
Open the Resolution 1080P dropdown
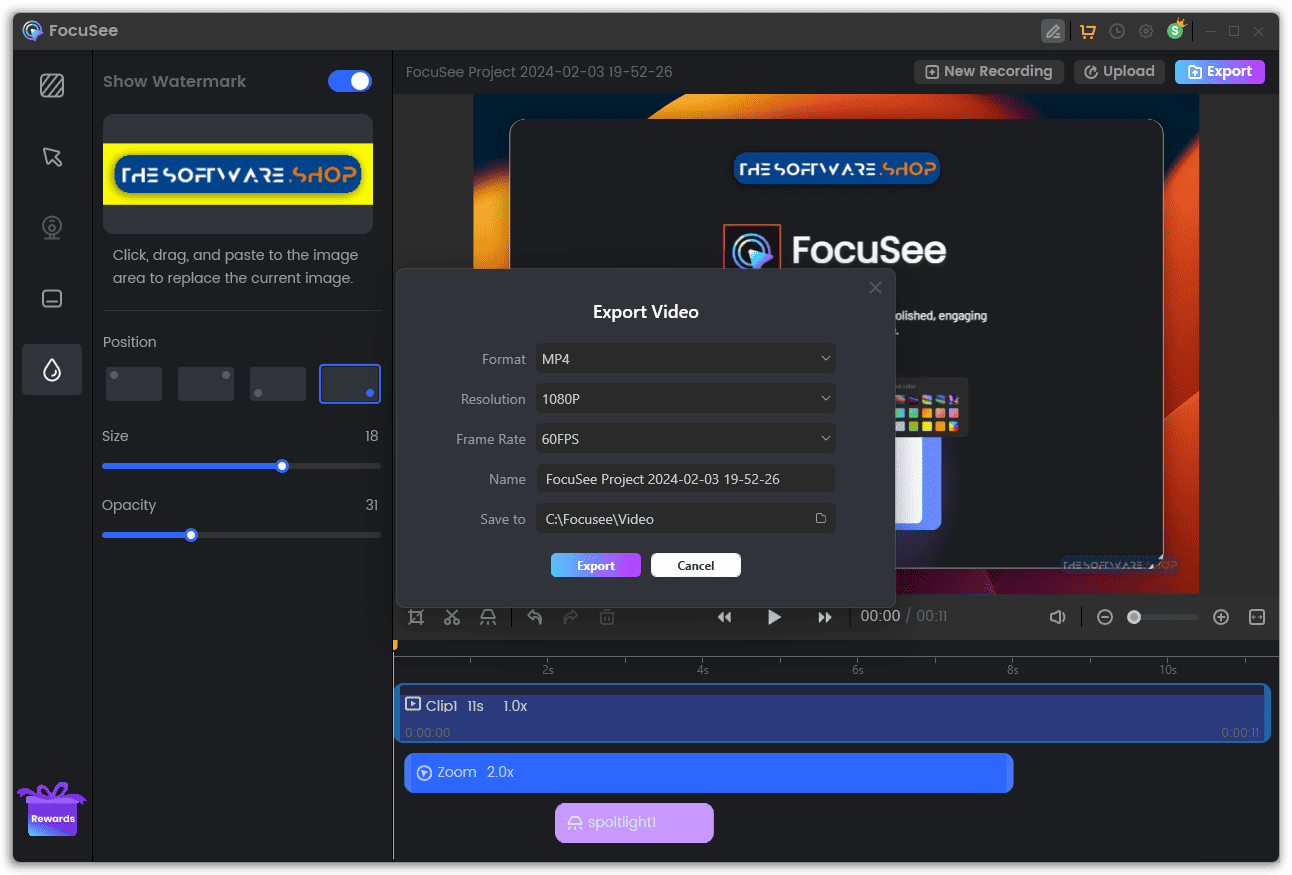tap(686, 398)
